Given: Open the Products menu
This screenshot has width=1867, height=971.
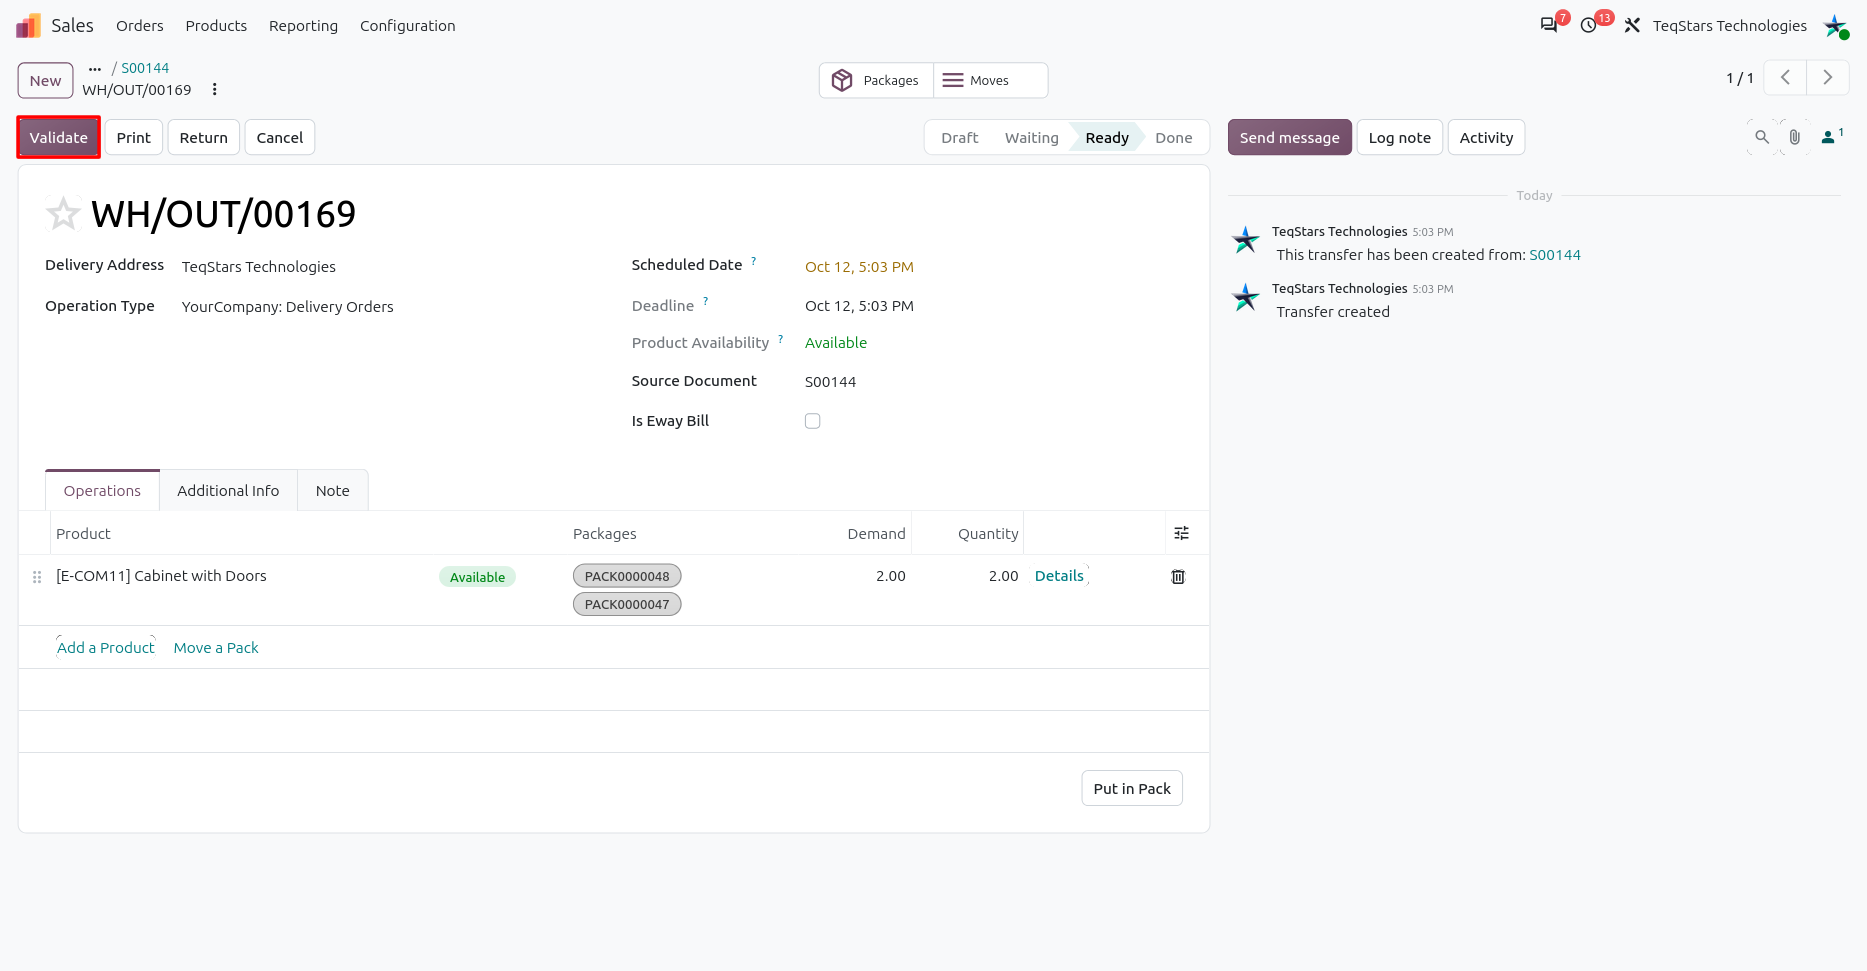Looking at the screenshot, I should tap(216, 26).
